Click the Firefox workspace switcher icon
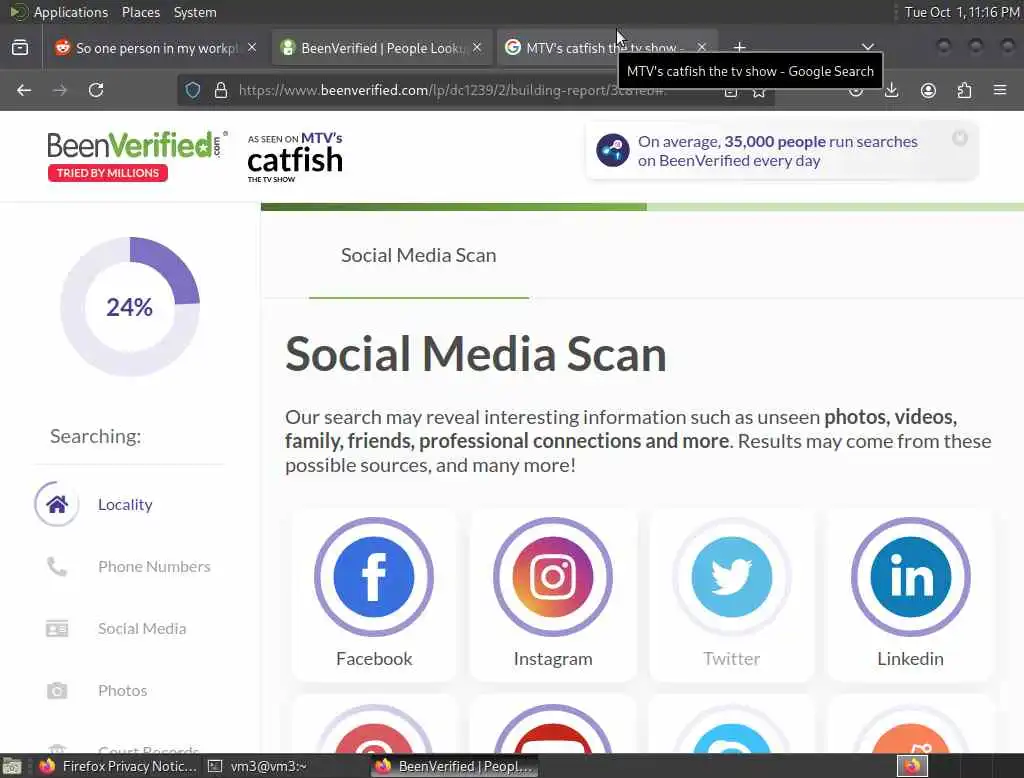Viewport: 1024px width, 778px height. pyautogui.click(x=912, y=766)
